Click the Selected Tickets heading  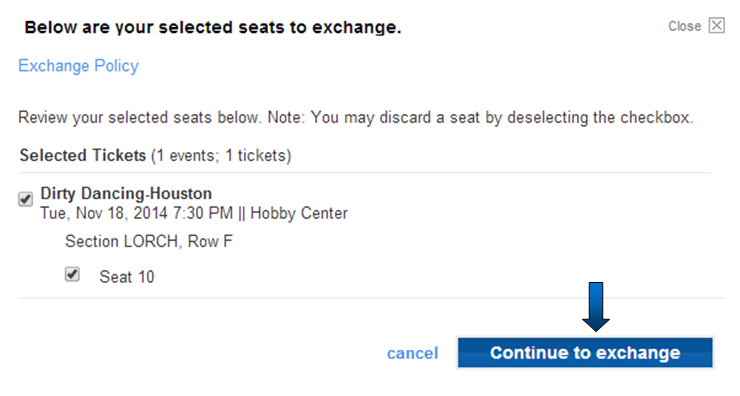pos(83,155)
